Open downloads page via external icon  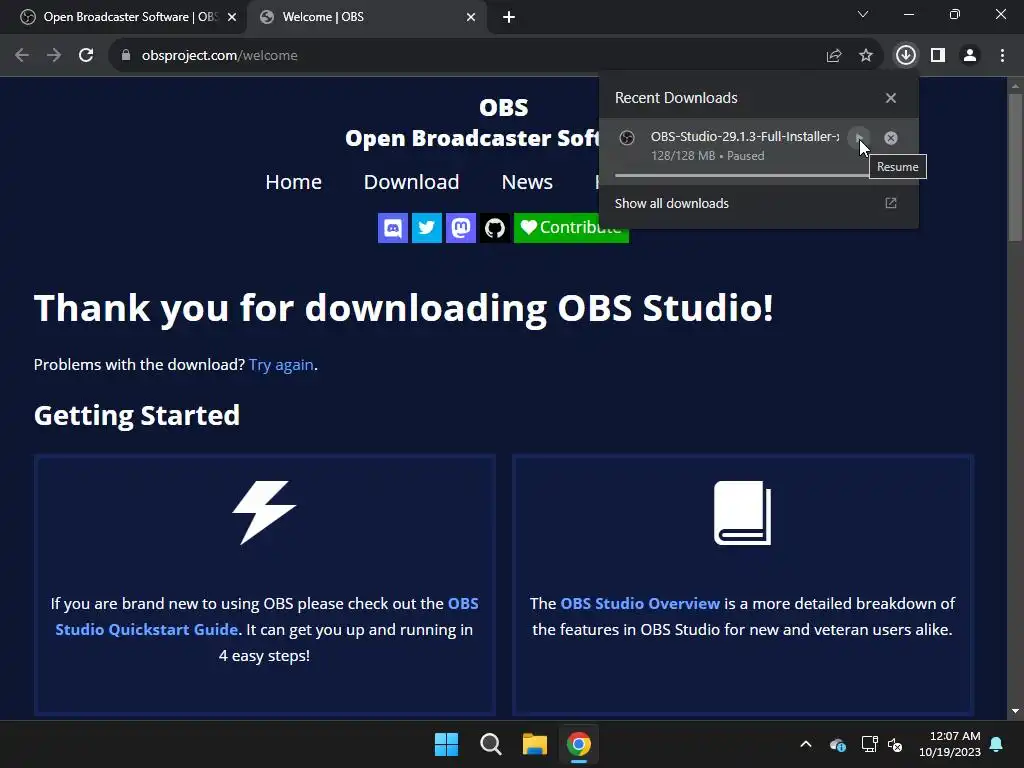(x=891, y=203)
